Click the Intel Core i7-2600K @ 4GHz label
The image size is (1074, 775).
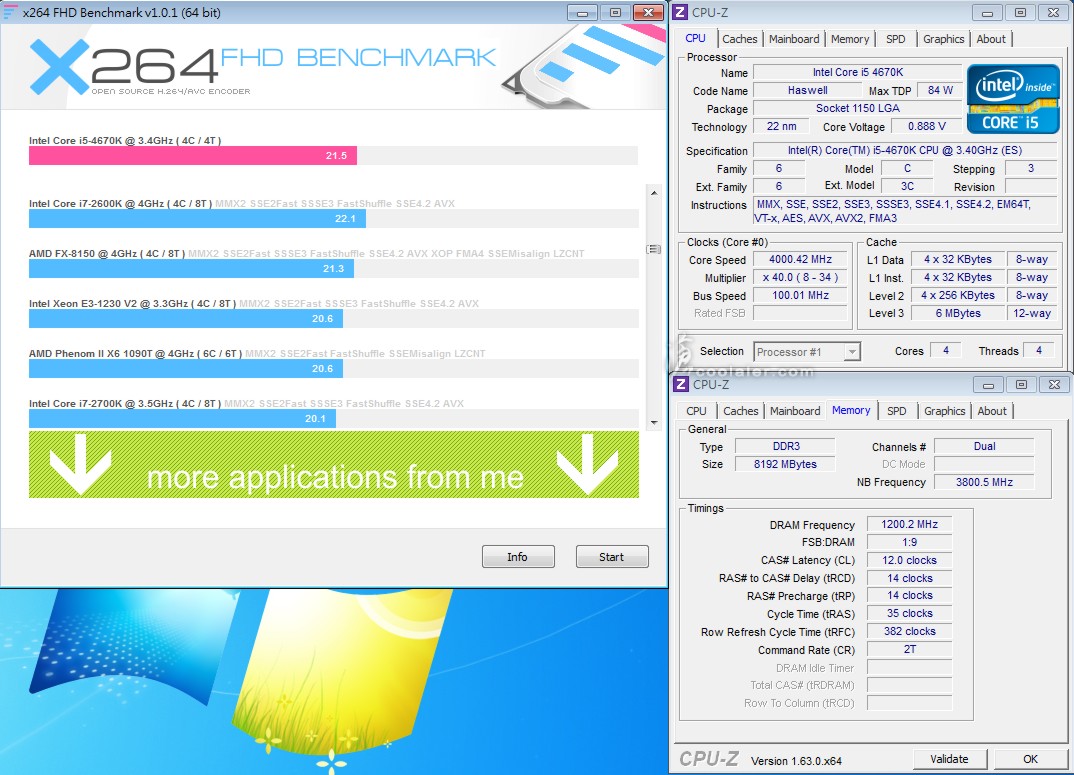click(x=121, y=204)
